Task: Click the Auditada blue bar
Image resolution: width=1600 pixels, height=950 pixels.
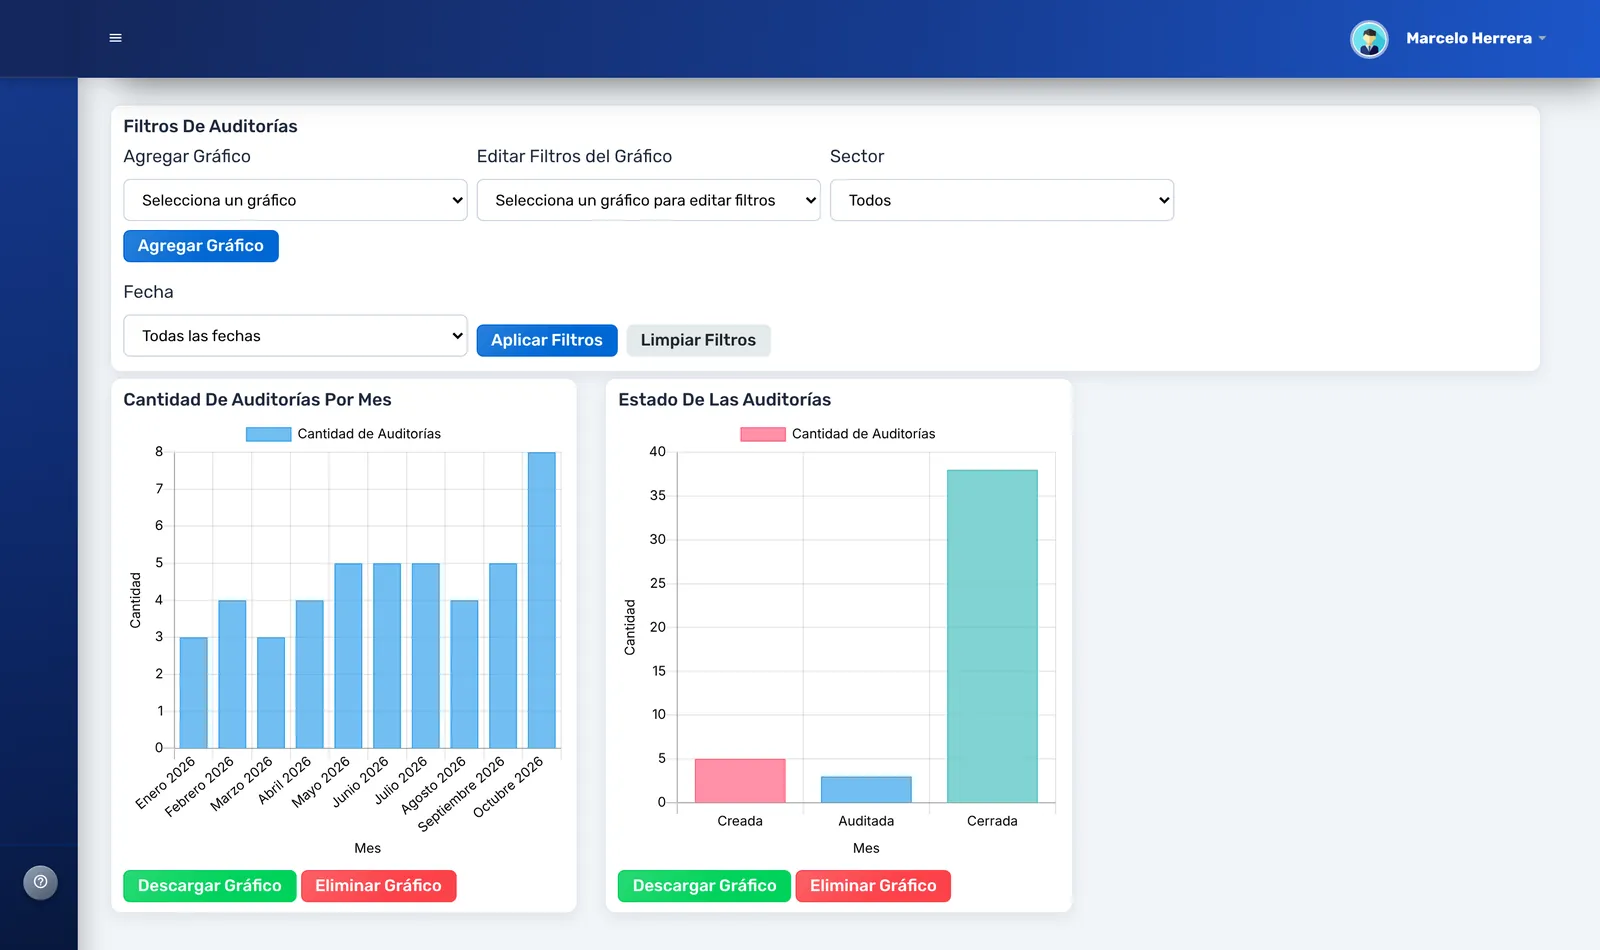Action: click(866, 789)
